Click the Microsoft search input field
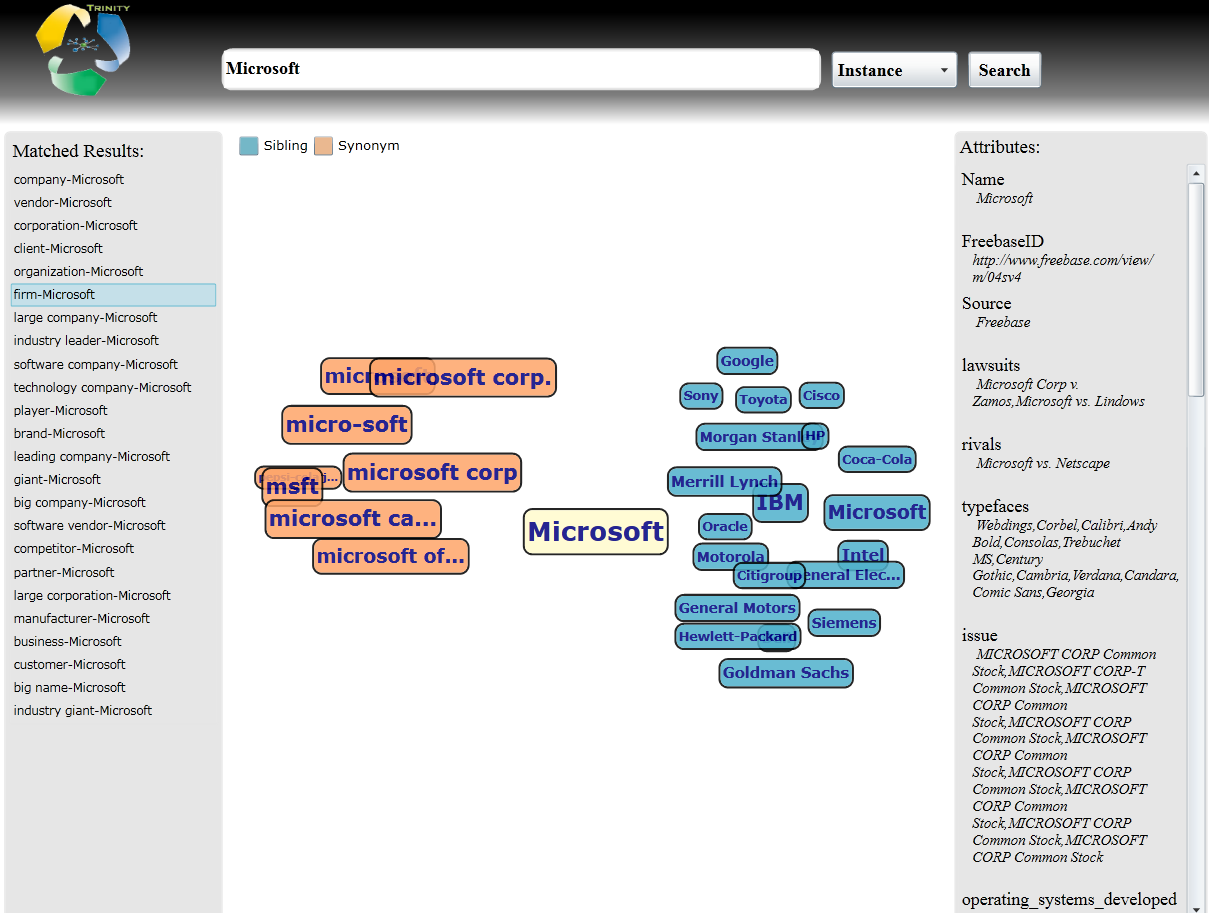 (520, 69)
